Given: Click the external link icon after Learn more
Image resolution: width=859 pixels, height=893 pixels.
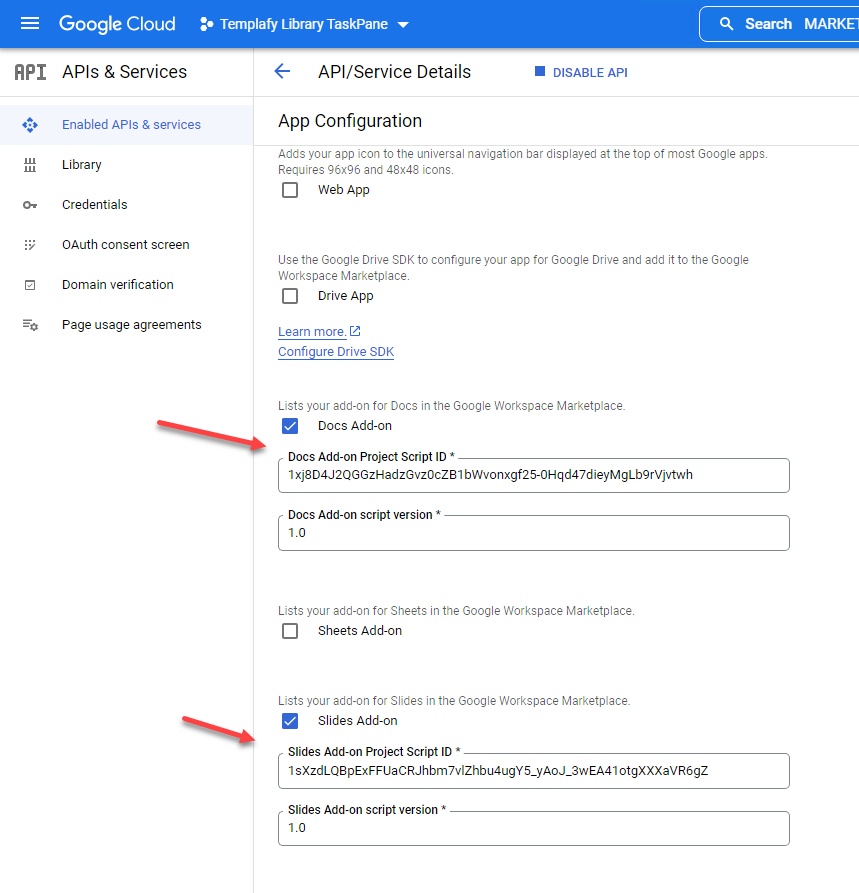Looking at the screenshot, I should coord(355,331).
